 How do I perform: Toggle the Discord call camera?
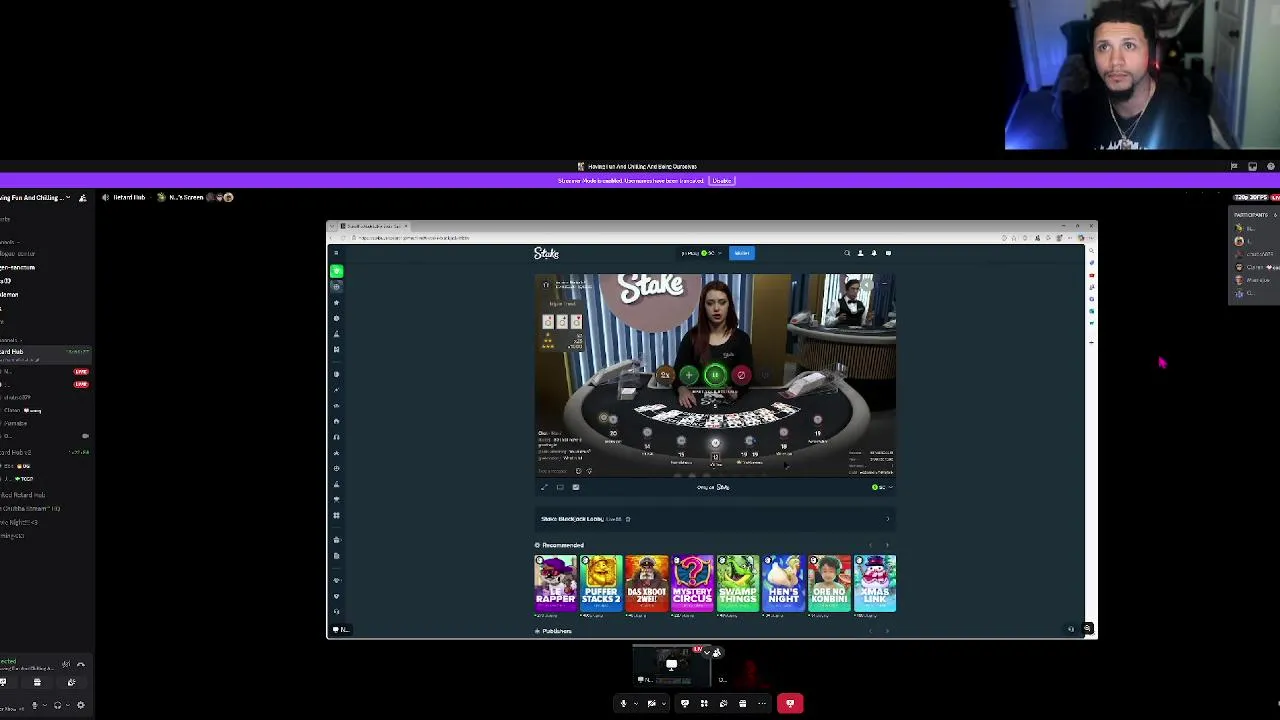click(x=651, y=703)
